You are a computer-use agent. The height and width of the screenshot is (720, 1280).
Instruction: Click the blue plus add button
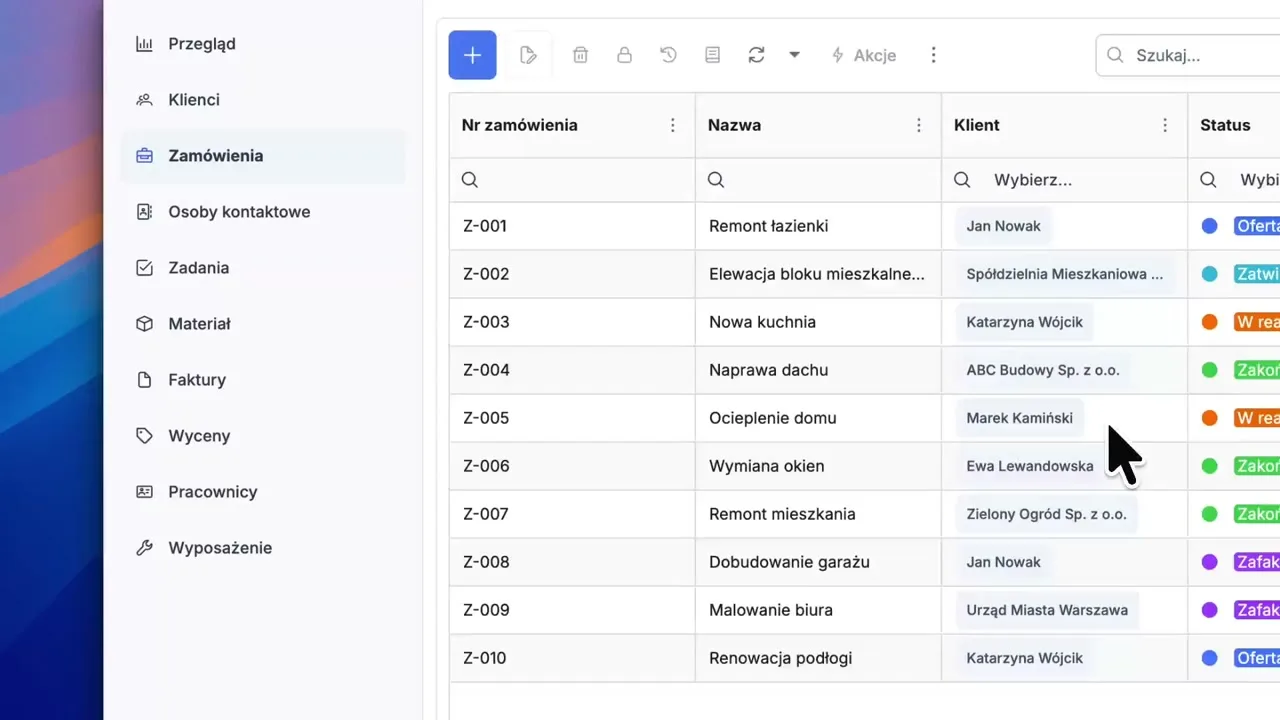[x=472, y=55]
